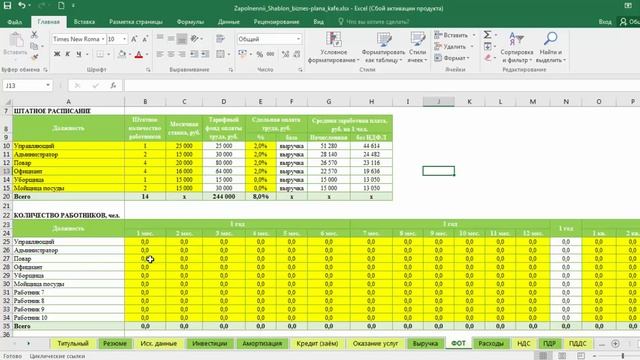Open Резюме sheet tab
This screenshot has height=360, width=640.
[115, 344]
